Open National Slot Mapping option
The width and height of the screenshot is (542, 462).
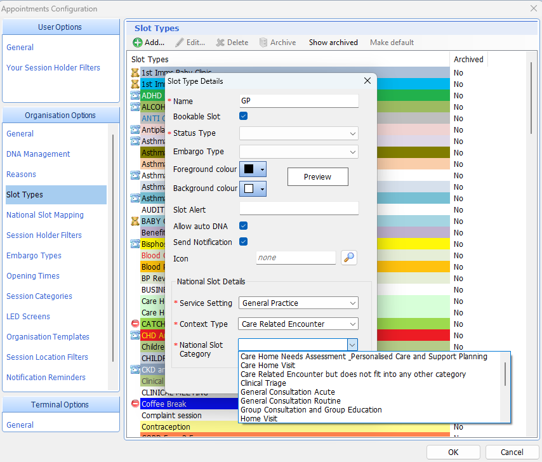(x=45, y=215)
